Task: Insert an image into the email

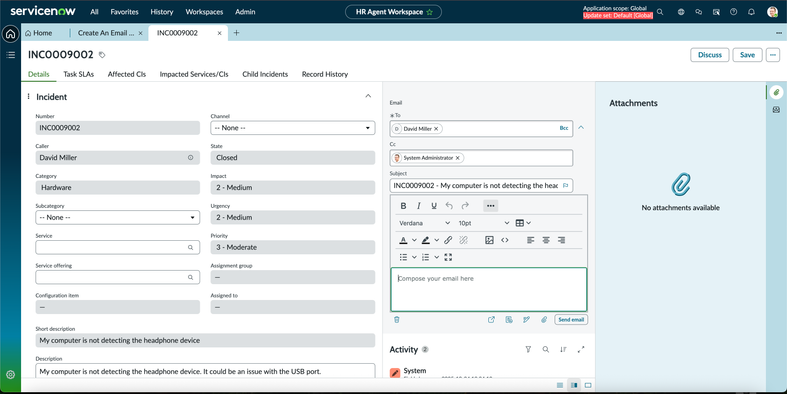Action: click(489, 240)
